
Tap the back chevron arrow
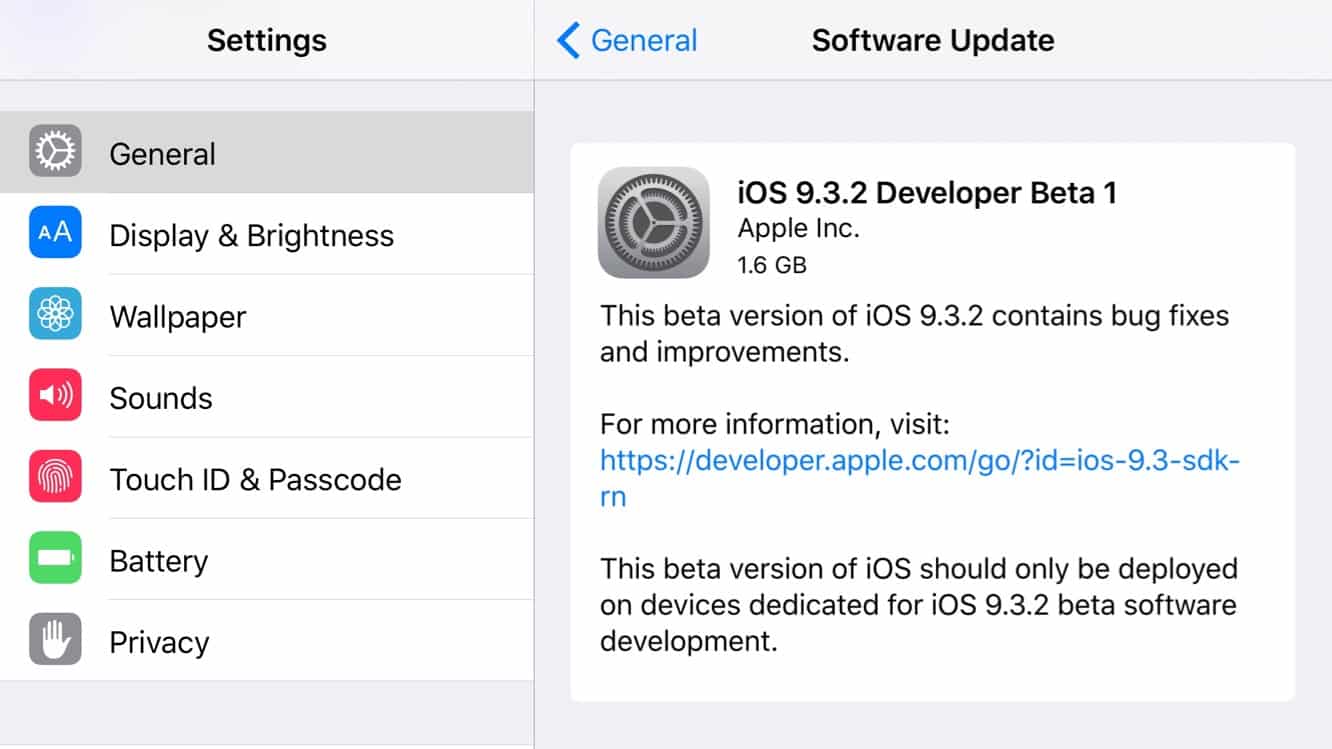click(568, 41)
